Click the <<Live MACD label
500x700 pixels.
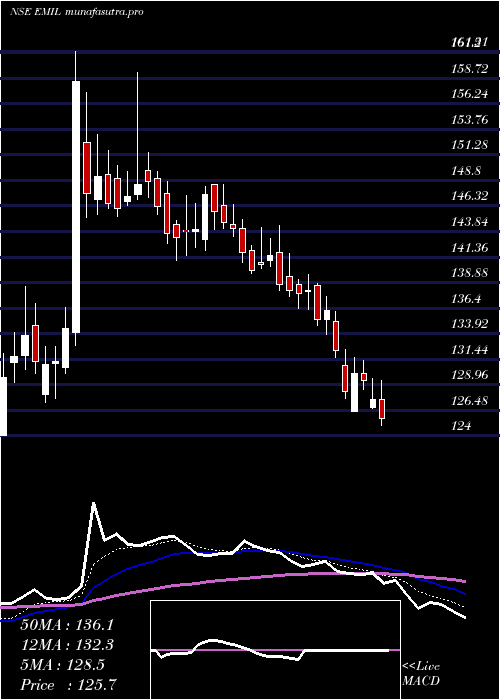(x=421, y=674)
